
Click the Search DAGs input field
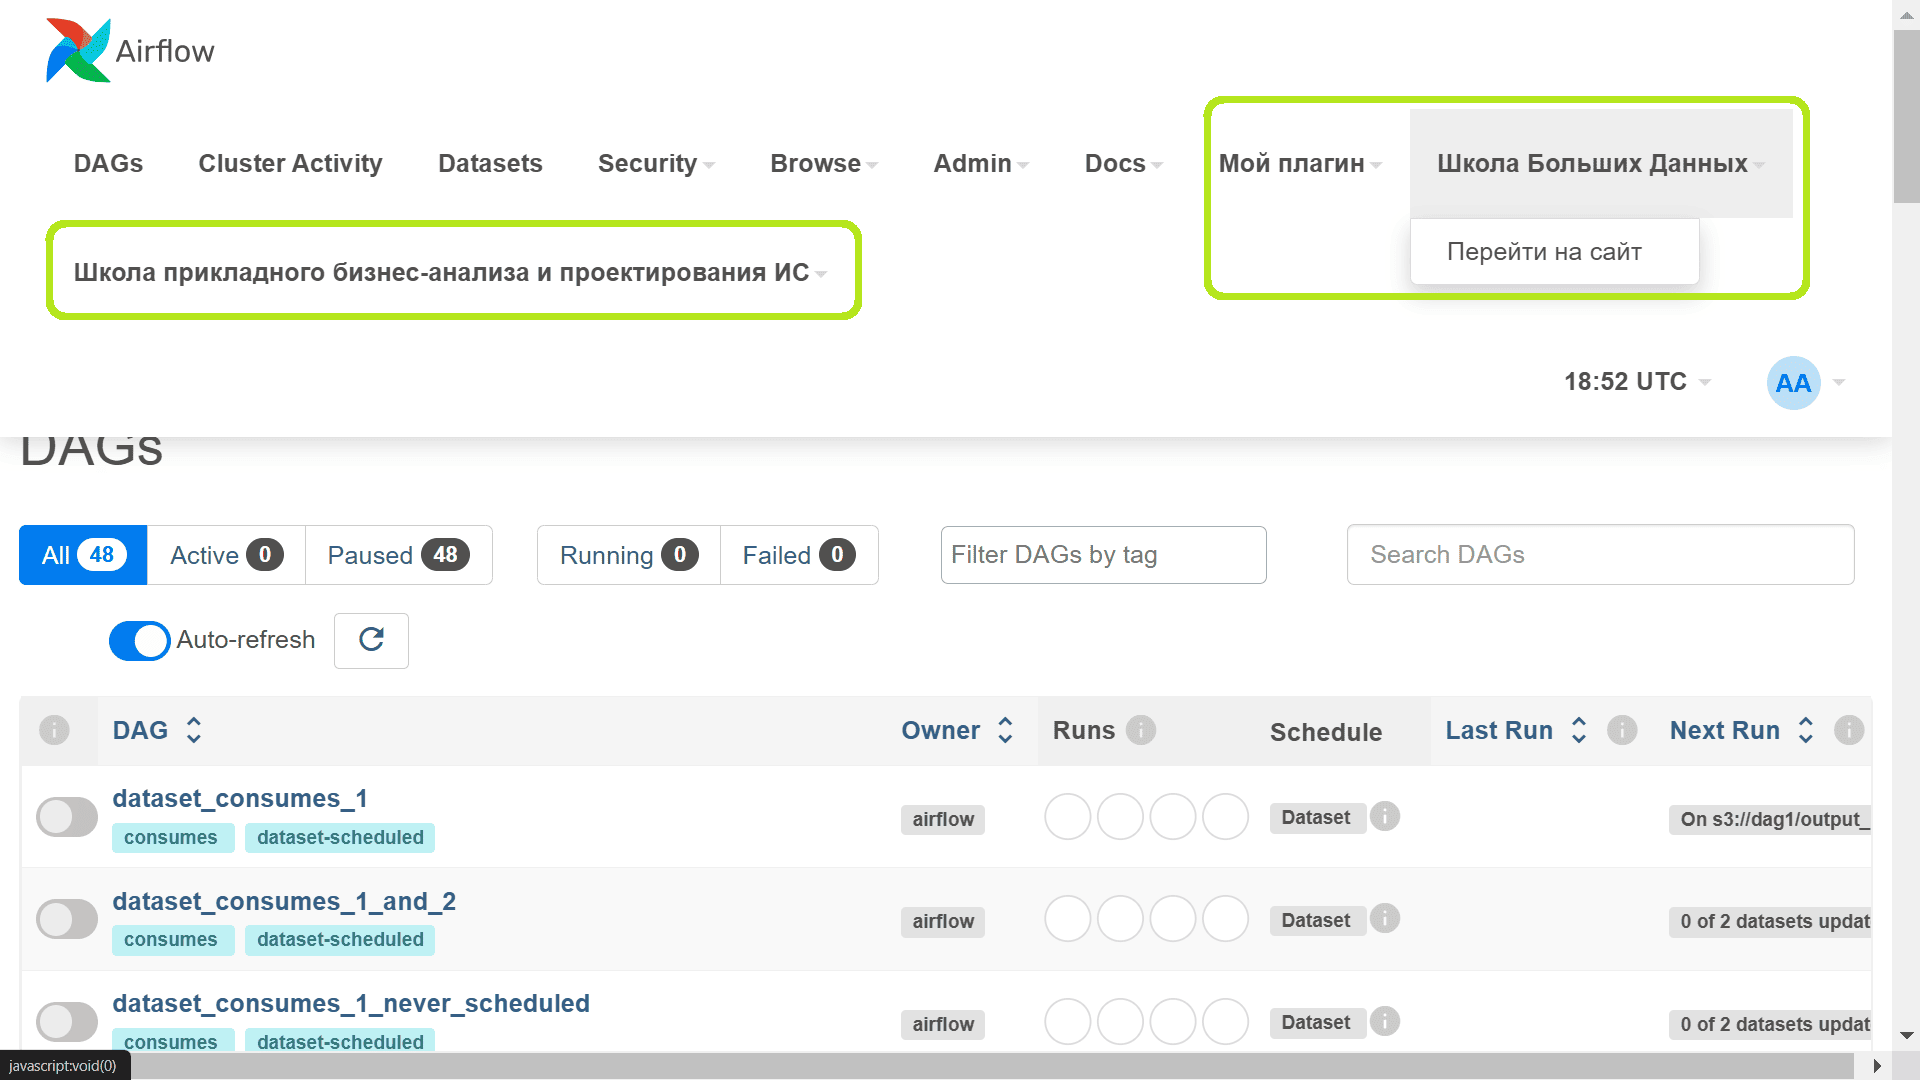[x=1600, y=555]
